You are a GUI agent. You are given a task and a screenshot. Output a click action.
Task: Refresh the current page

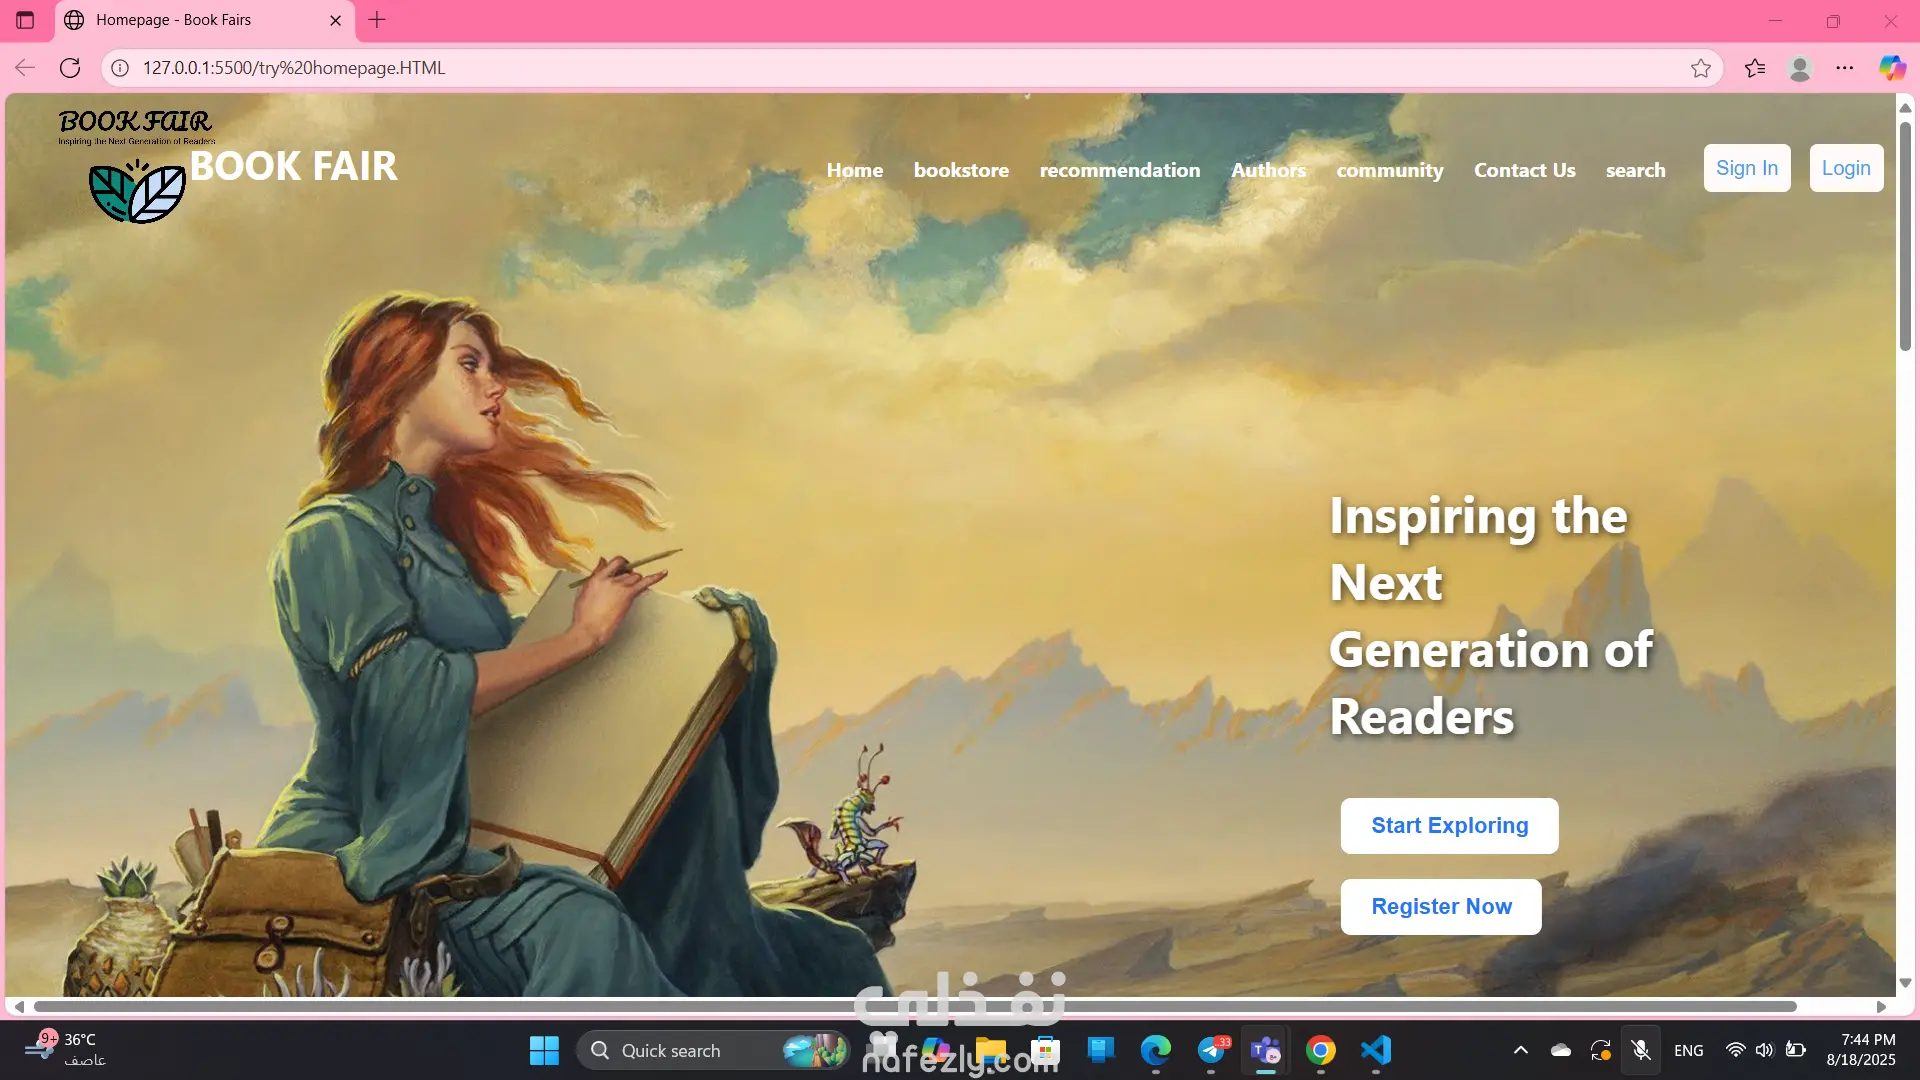pos(70,68)
